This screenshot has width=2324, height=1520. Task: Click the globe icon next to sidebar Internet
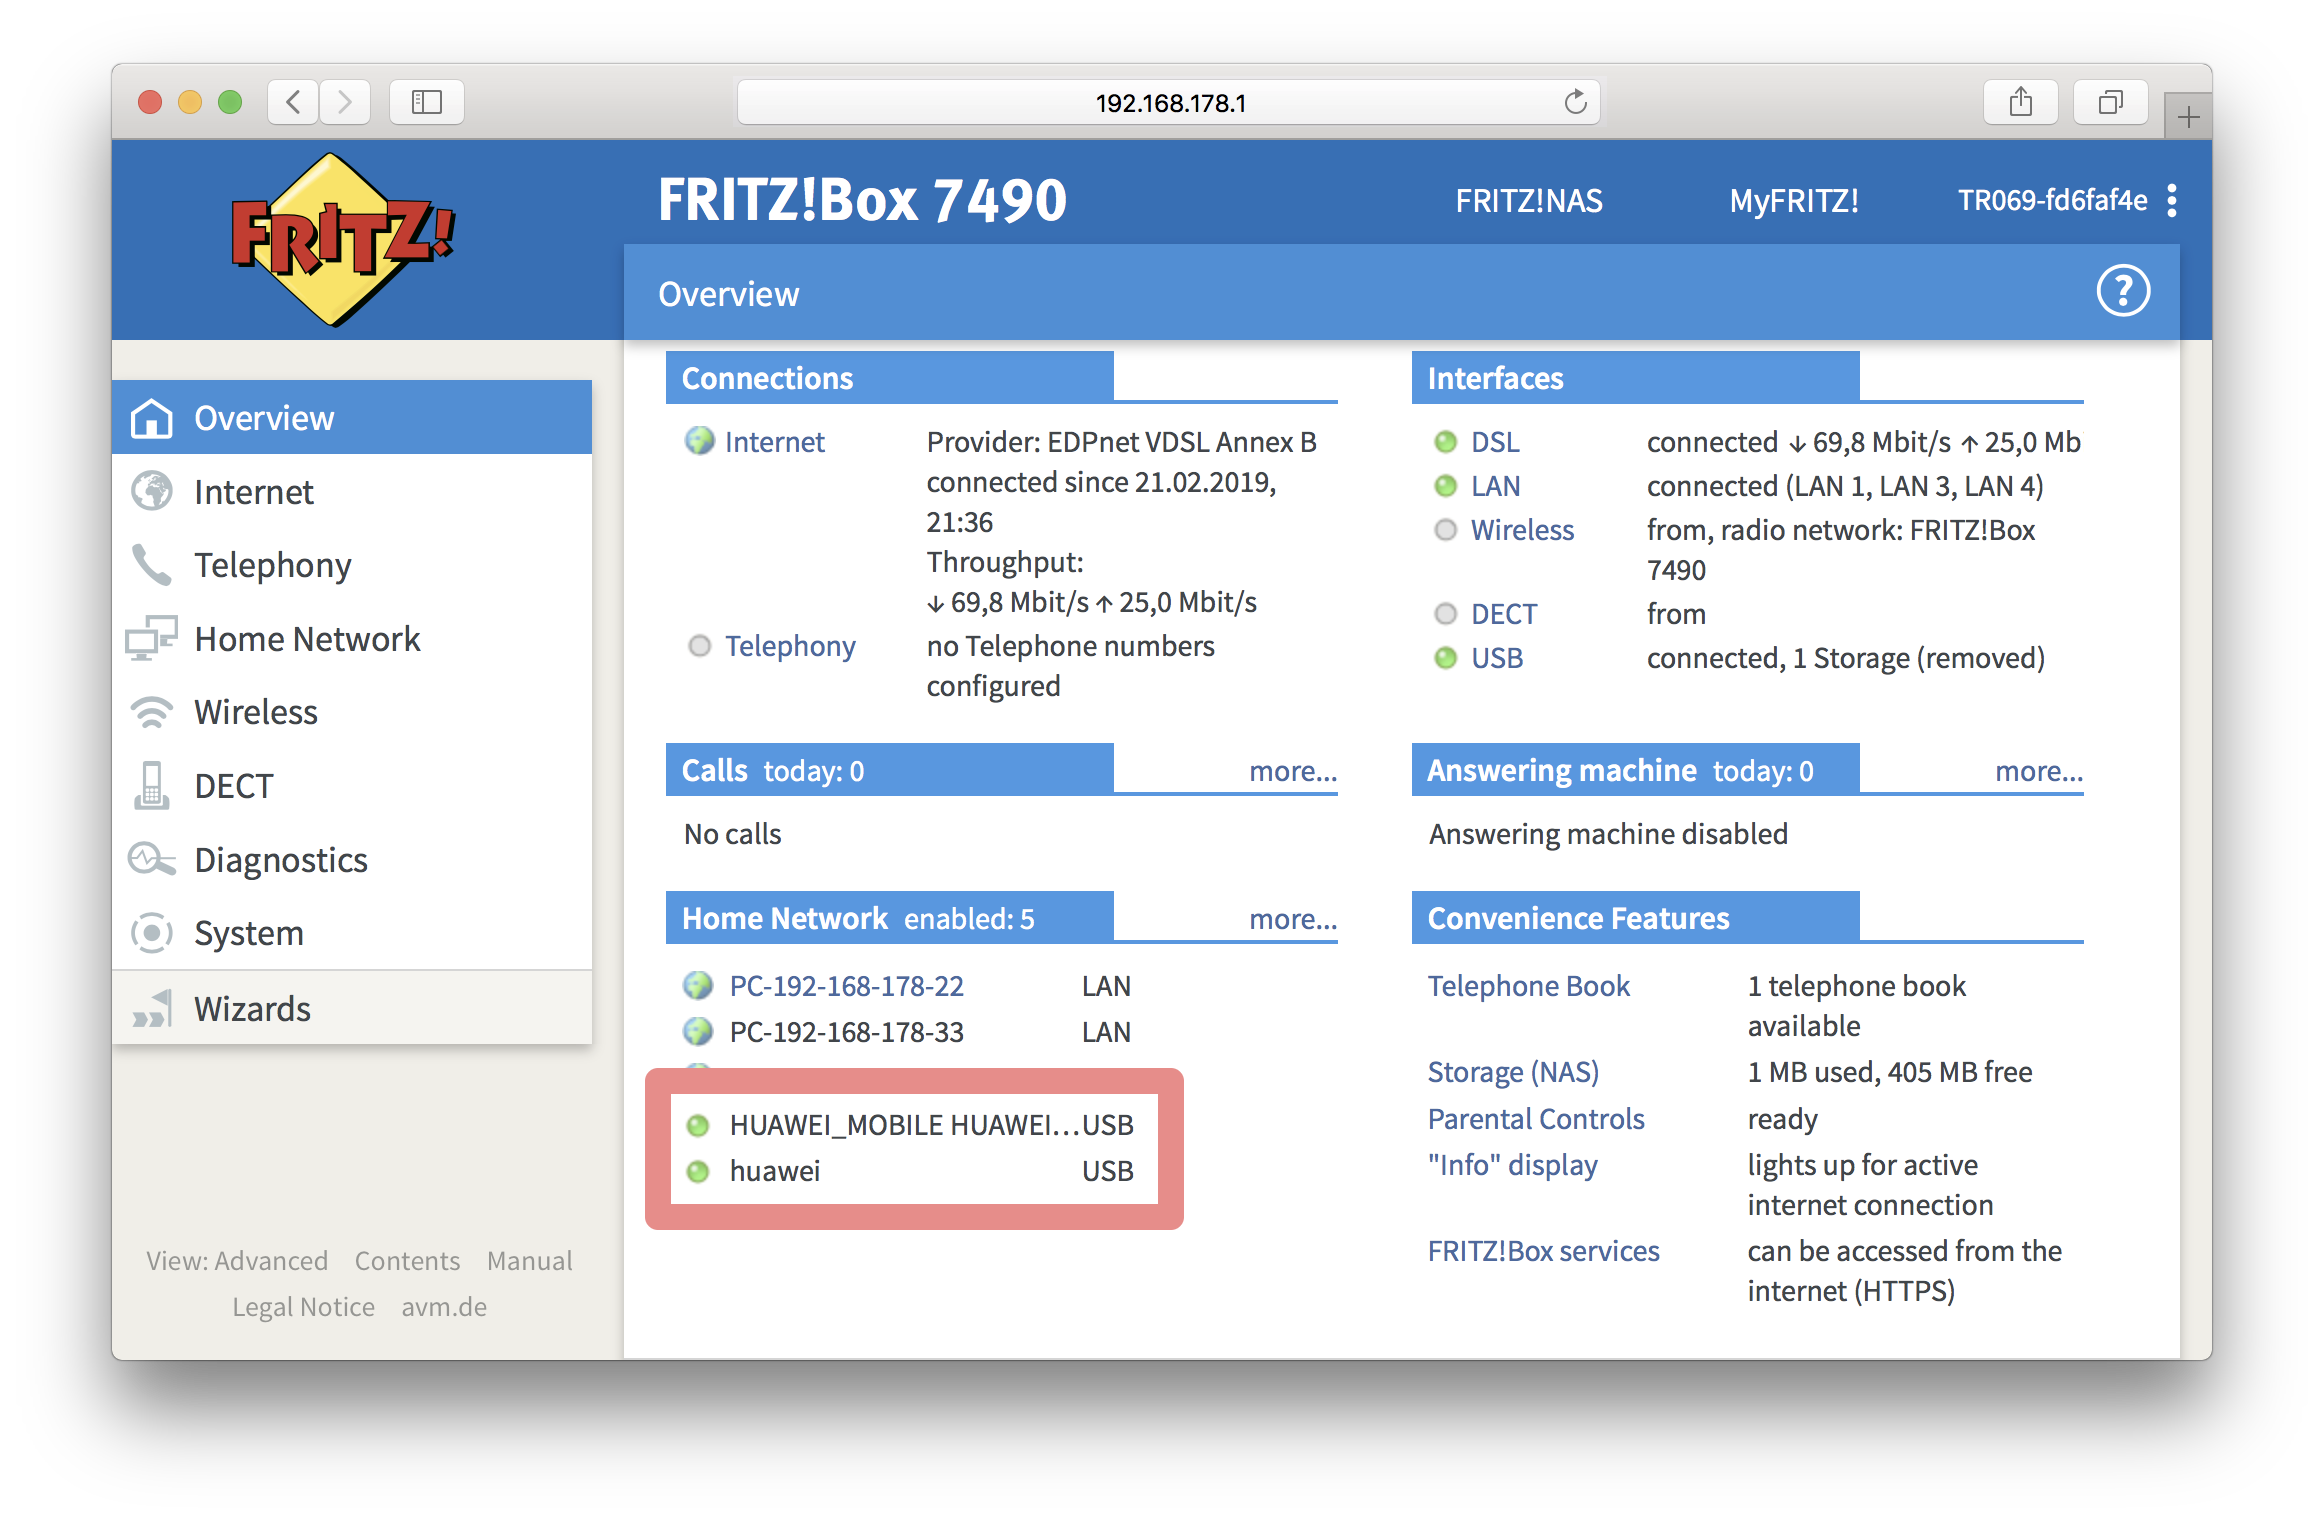click(152, 491)
